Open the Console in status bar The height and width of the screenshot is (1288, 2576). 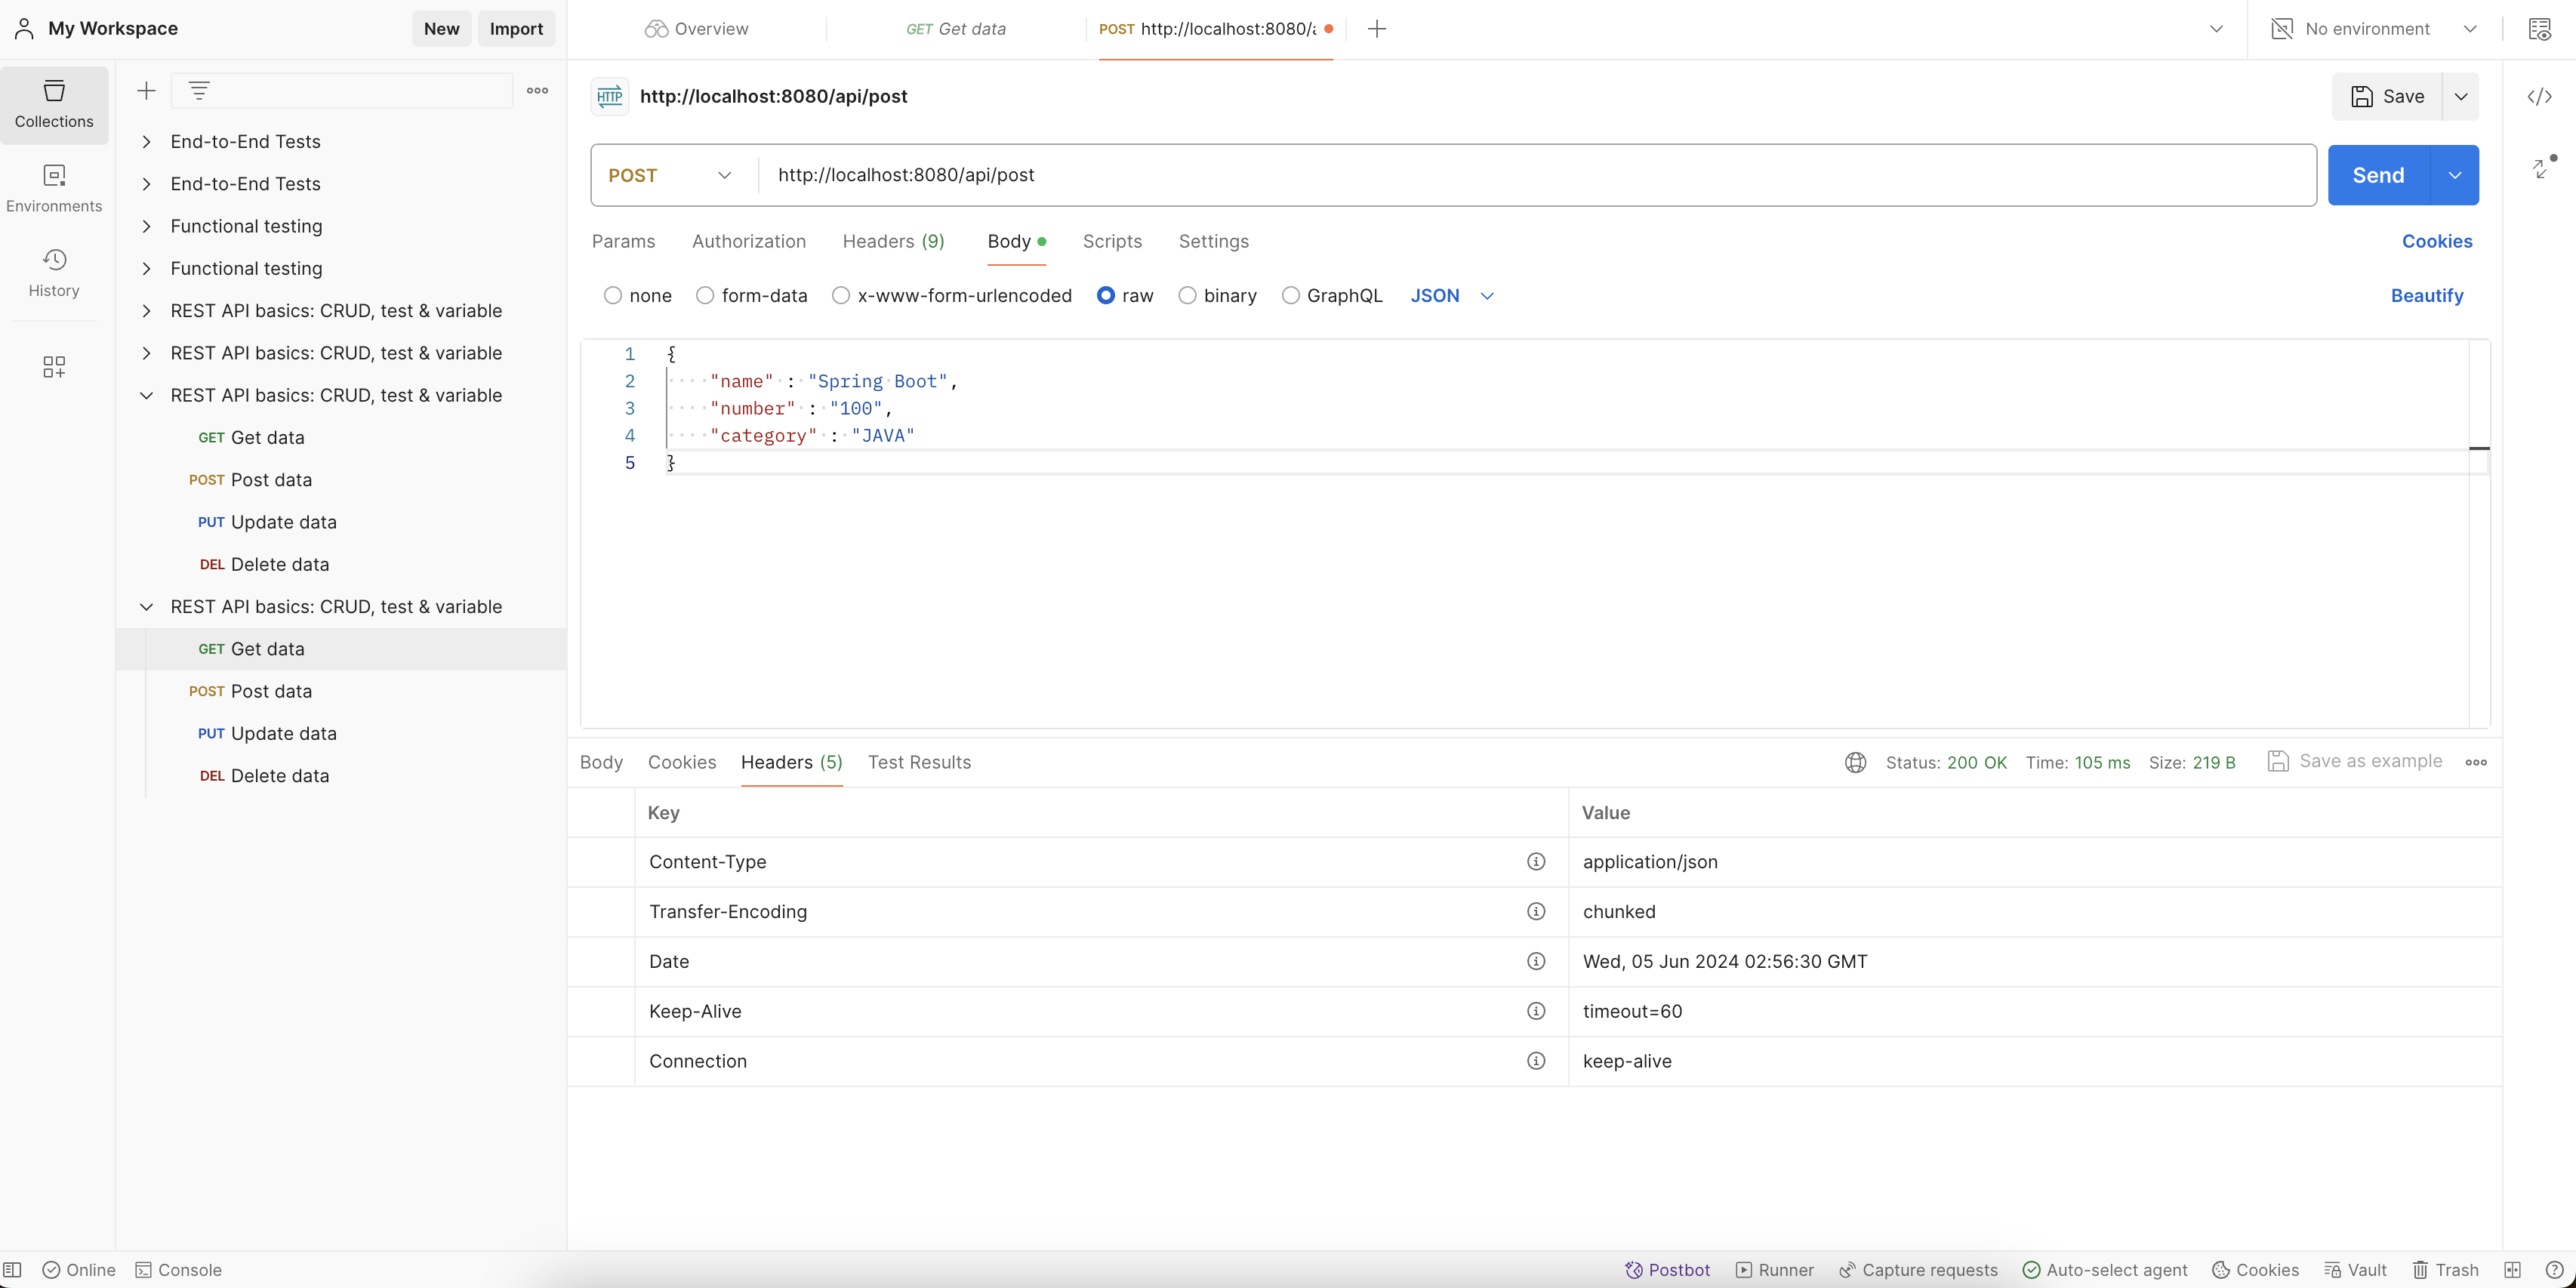tap(178, 1270)
